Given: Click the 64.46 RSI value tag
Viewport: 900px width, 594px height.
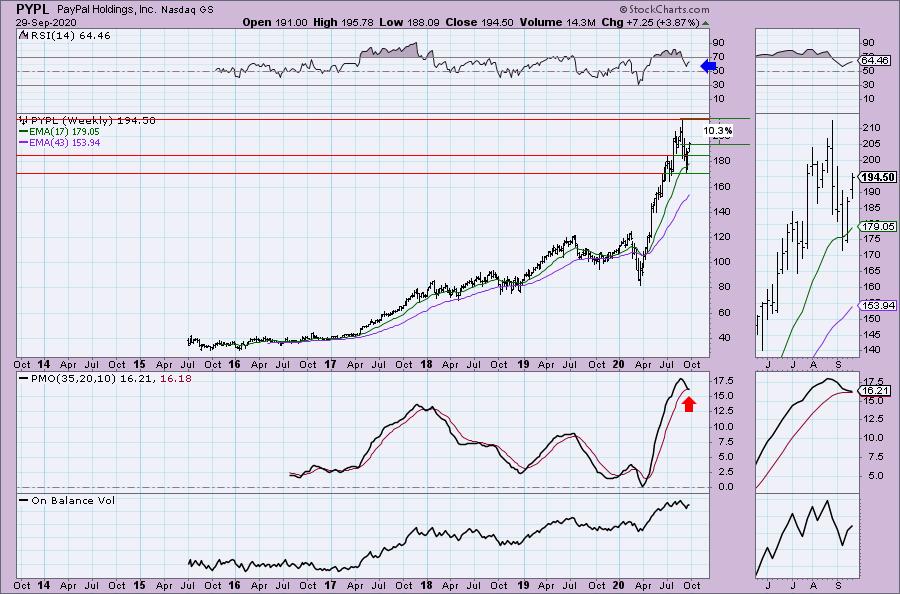Looking at the screenshot, I should pos(875,60).
